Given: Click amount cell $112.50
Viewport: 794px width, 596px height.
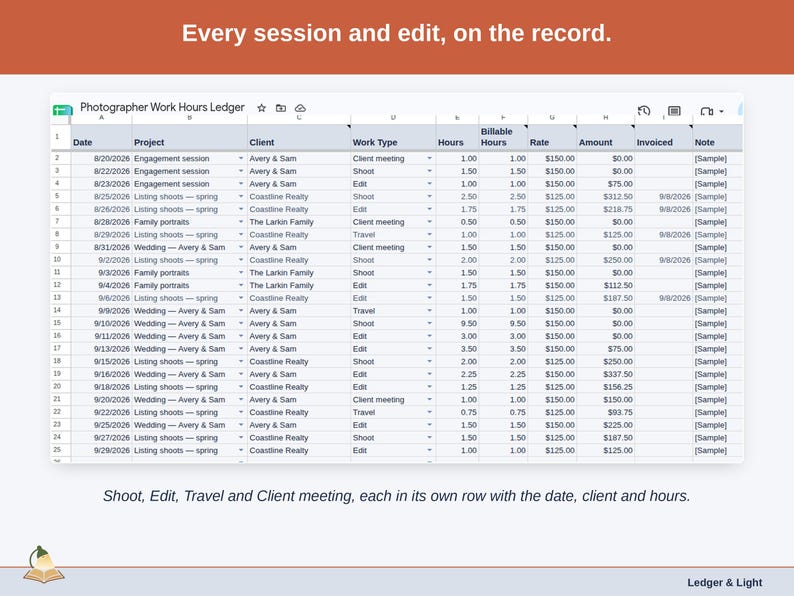Looking at the screenshot, I should [x=606, y=286].
